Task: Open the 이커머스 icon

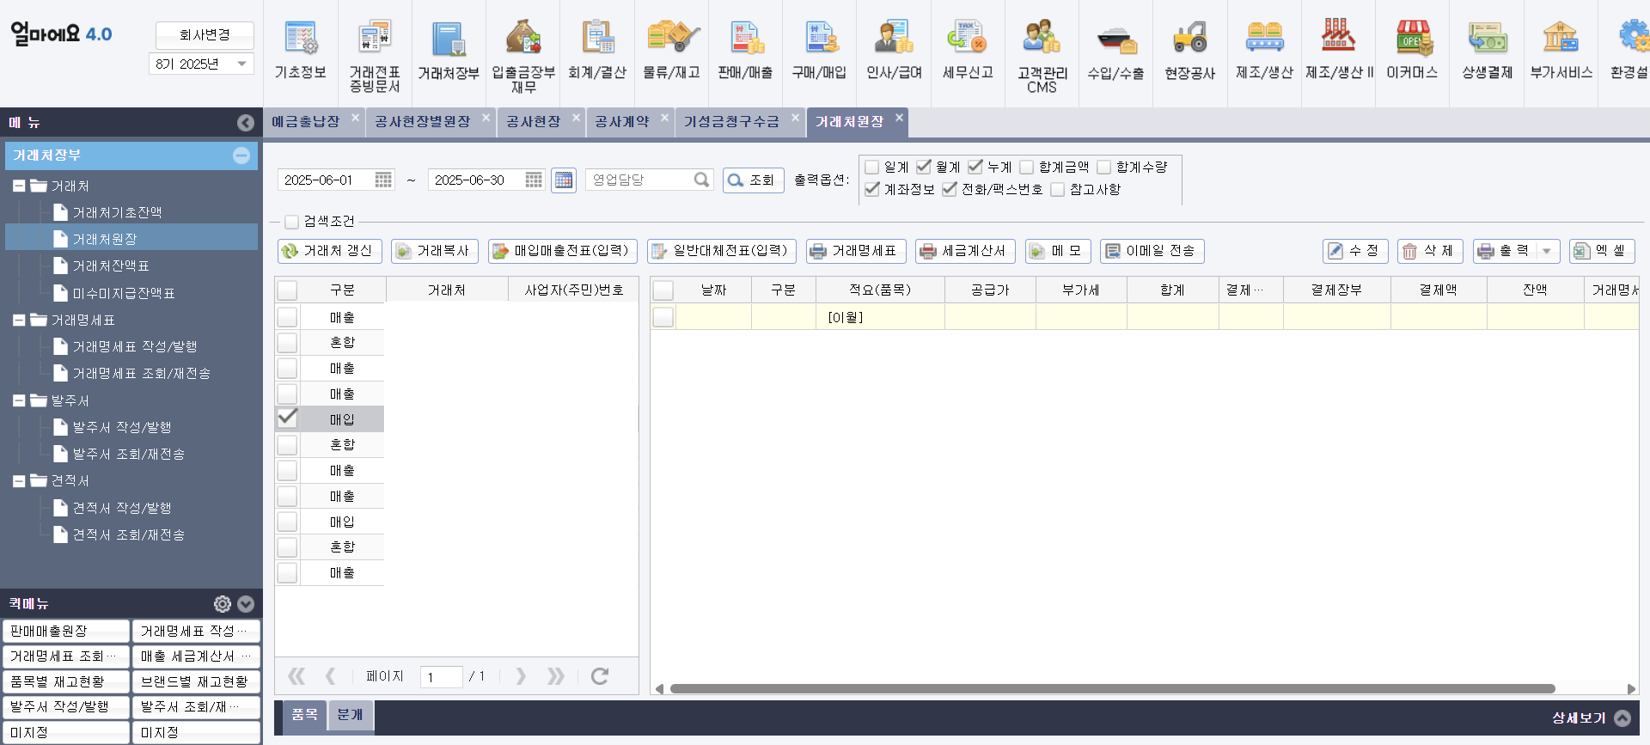Action: click(1412, 50)
